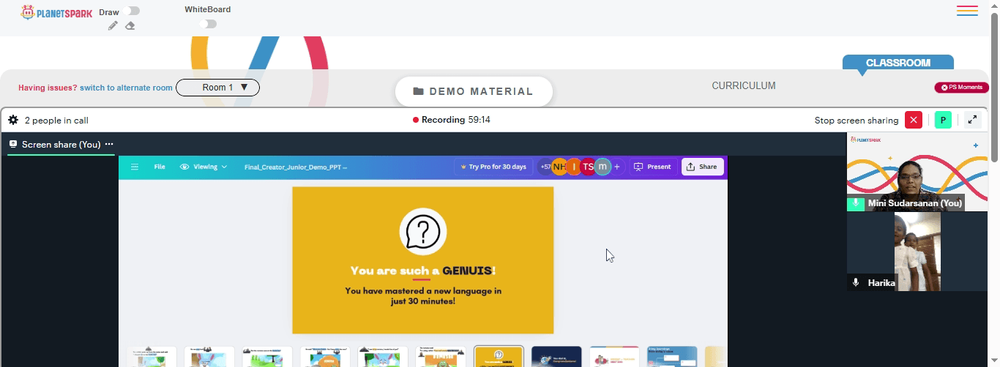Viewport: 1000px width, 367px height.
Task: Open call settings gear icon
Action: pos(13,120)
